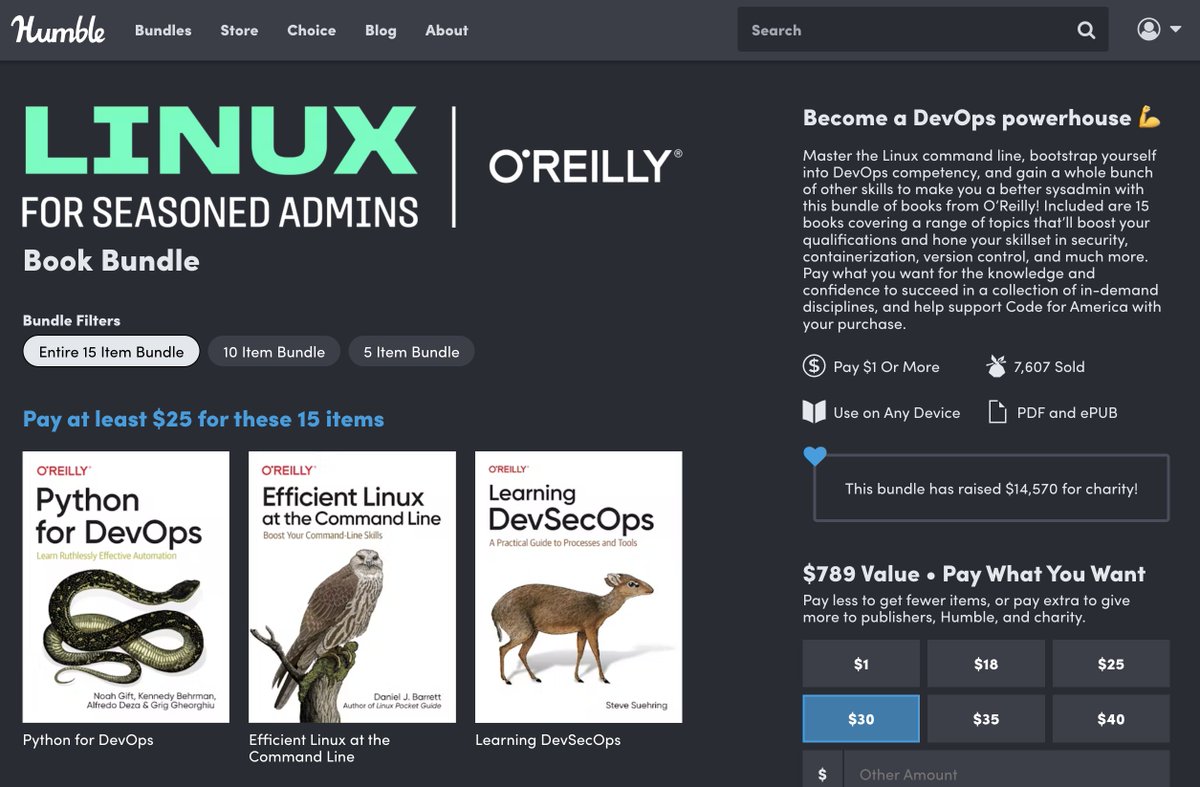Click the Humble logo
1200x787 pixels.
pyautogui.click(x=58, y=30)
